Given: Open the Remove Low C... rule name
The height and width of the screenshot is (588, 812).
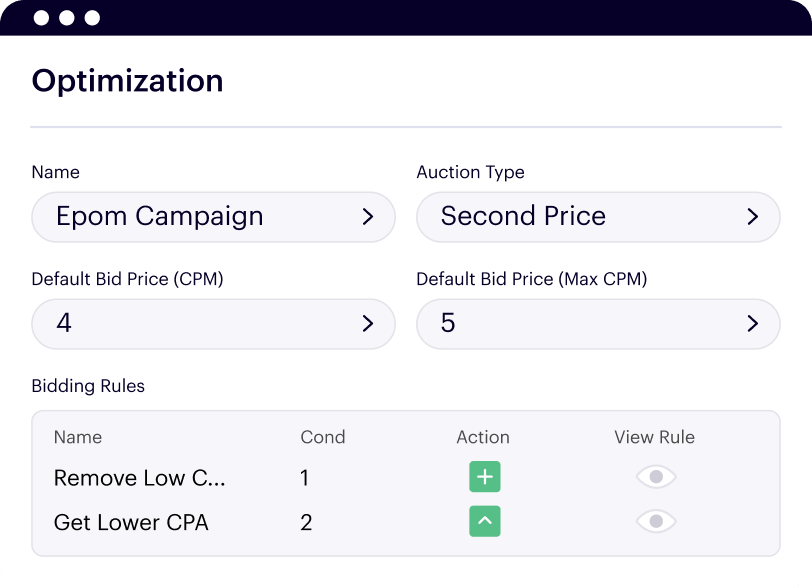Looking at the screenshot, I should 139,478.
